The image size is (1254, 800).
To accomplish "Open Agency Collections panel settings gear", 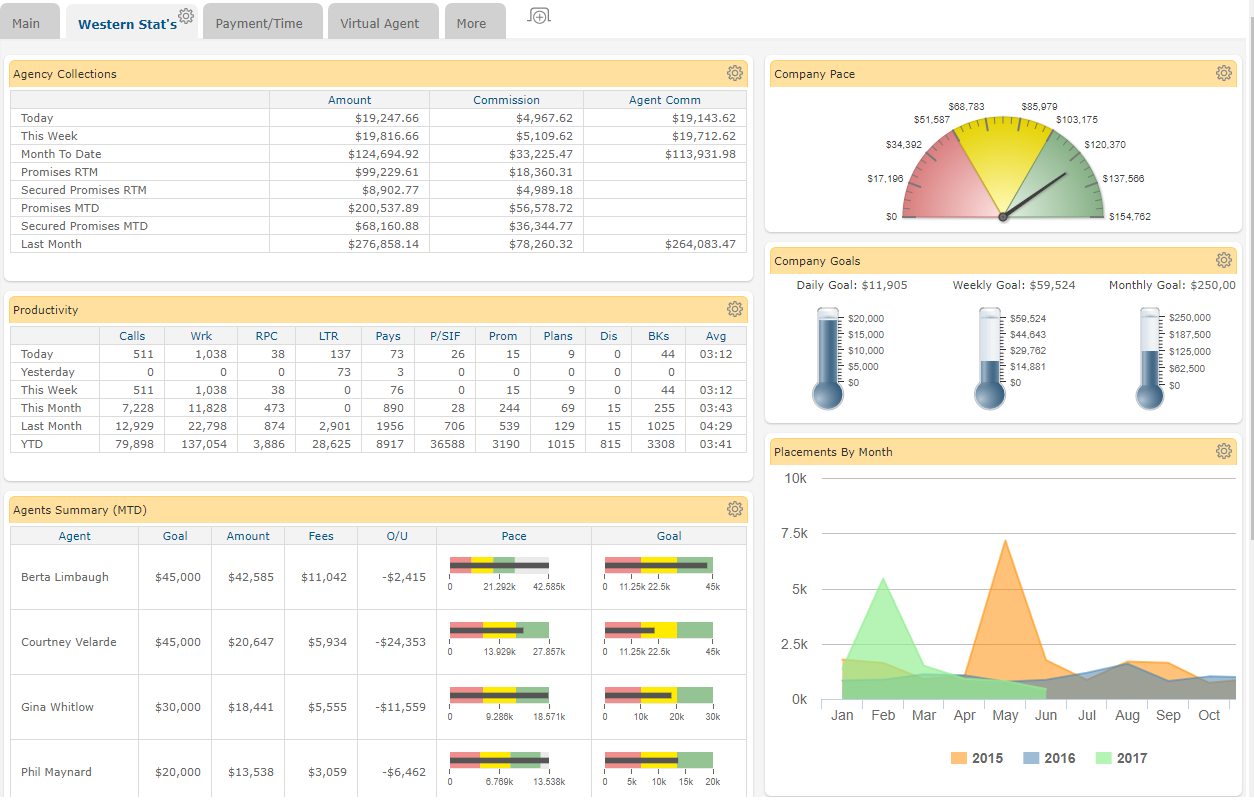I will (735, 73).
